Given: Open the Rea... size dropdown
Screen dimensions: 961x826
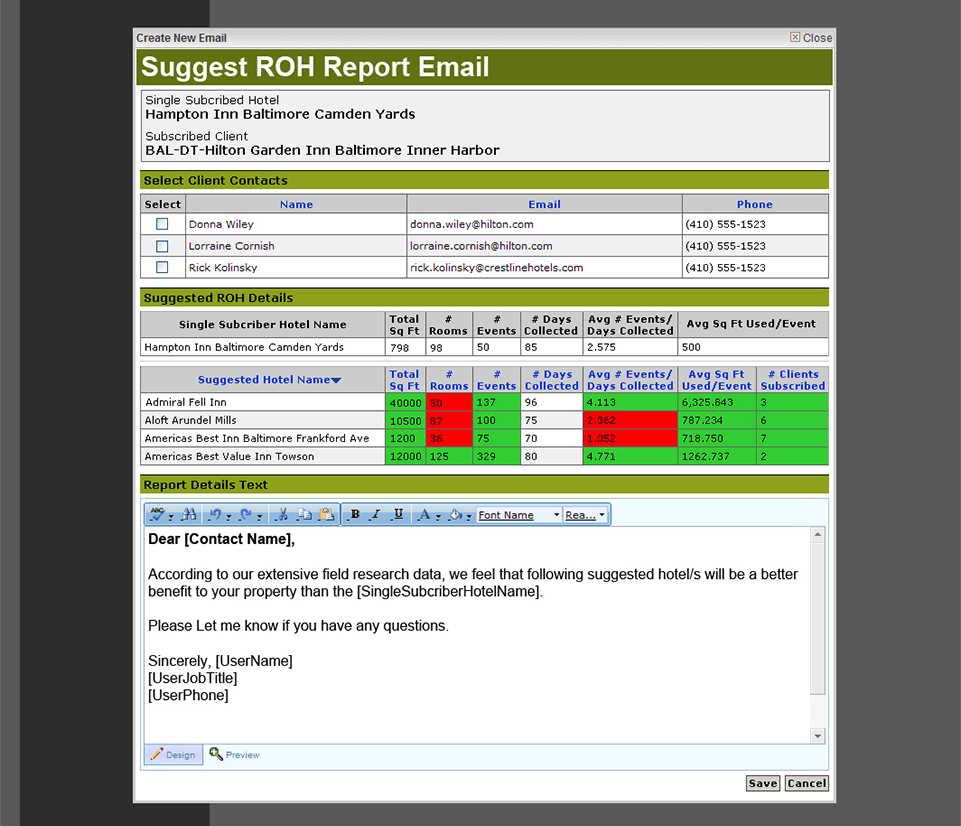Looking at the screenshot, I should [x=585, y=515].
